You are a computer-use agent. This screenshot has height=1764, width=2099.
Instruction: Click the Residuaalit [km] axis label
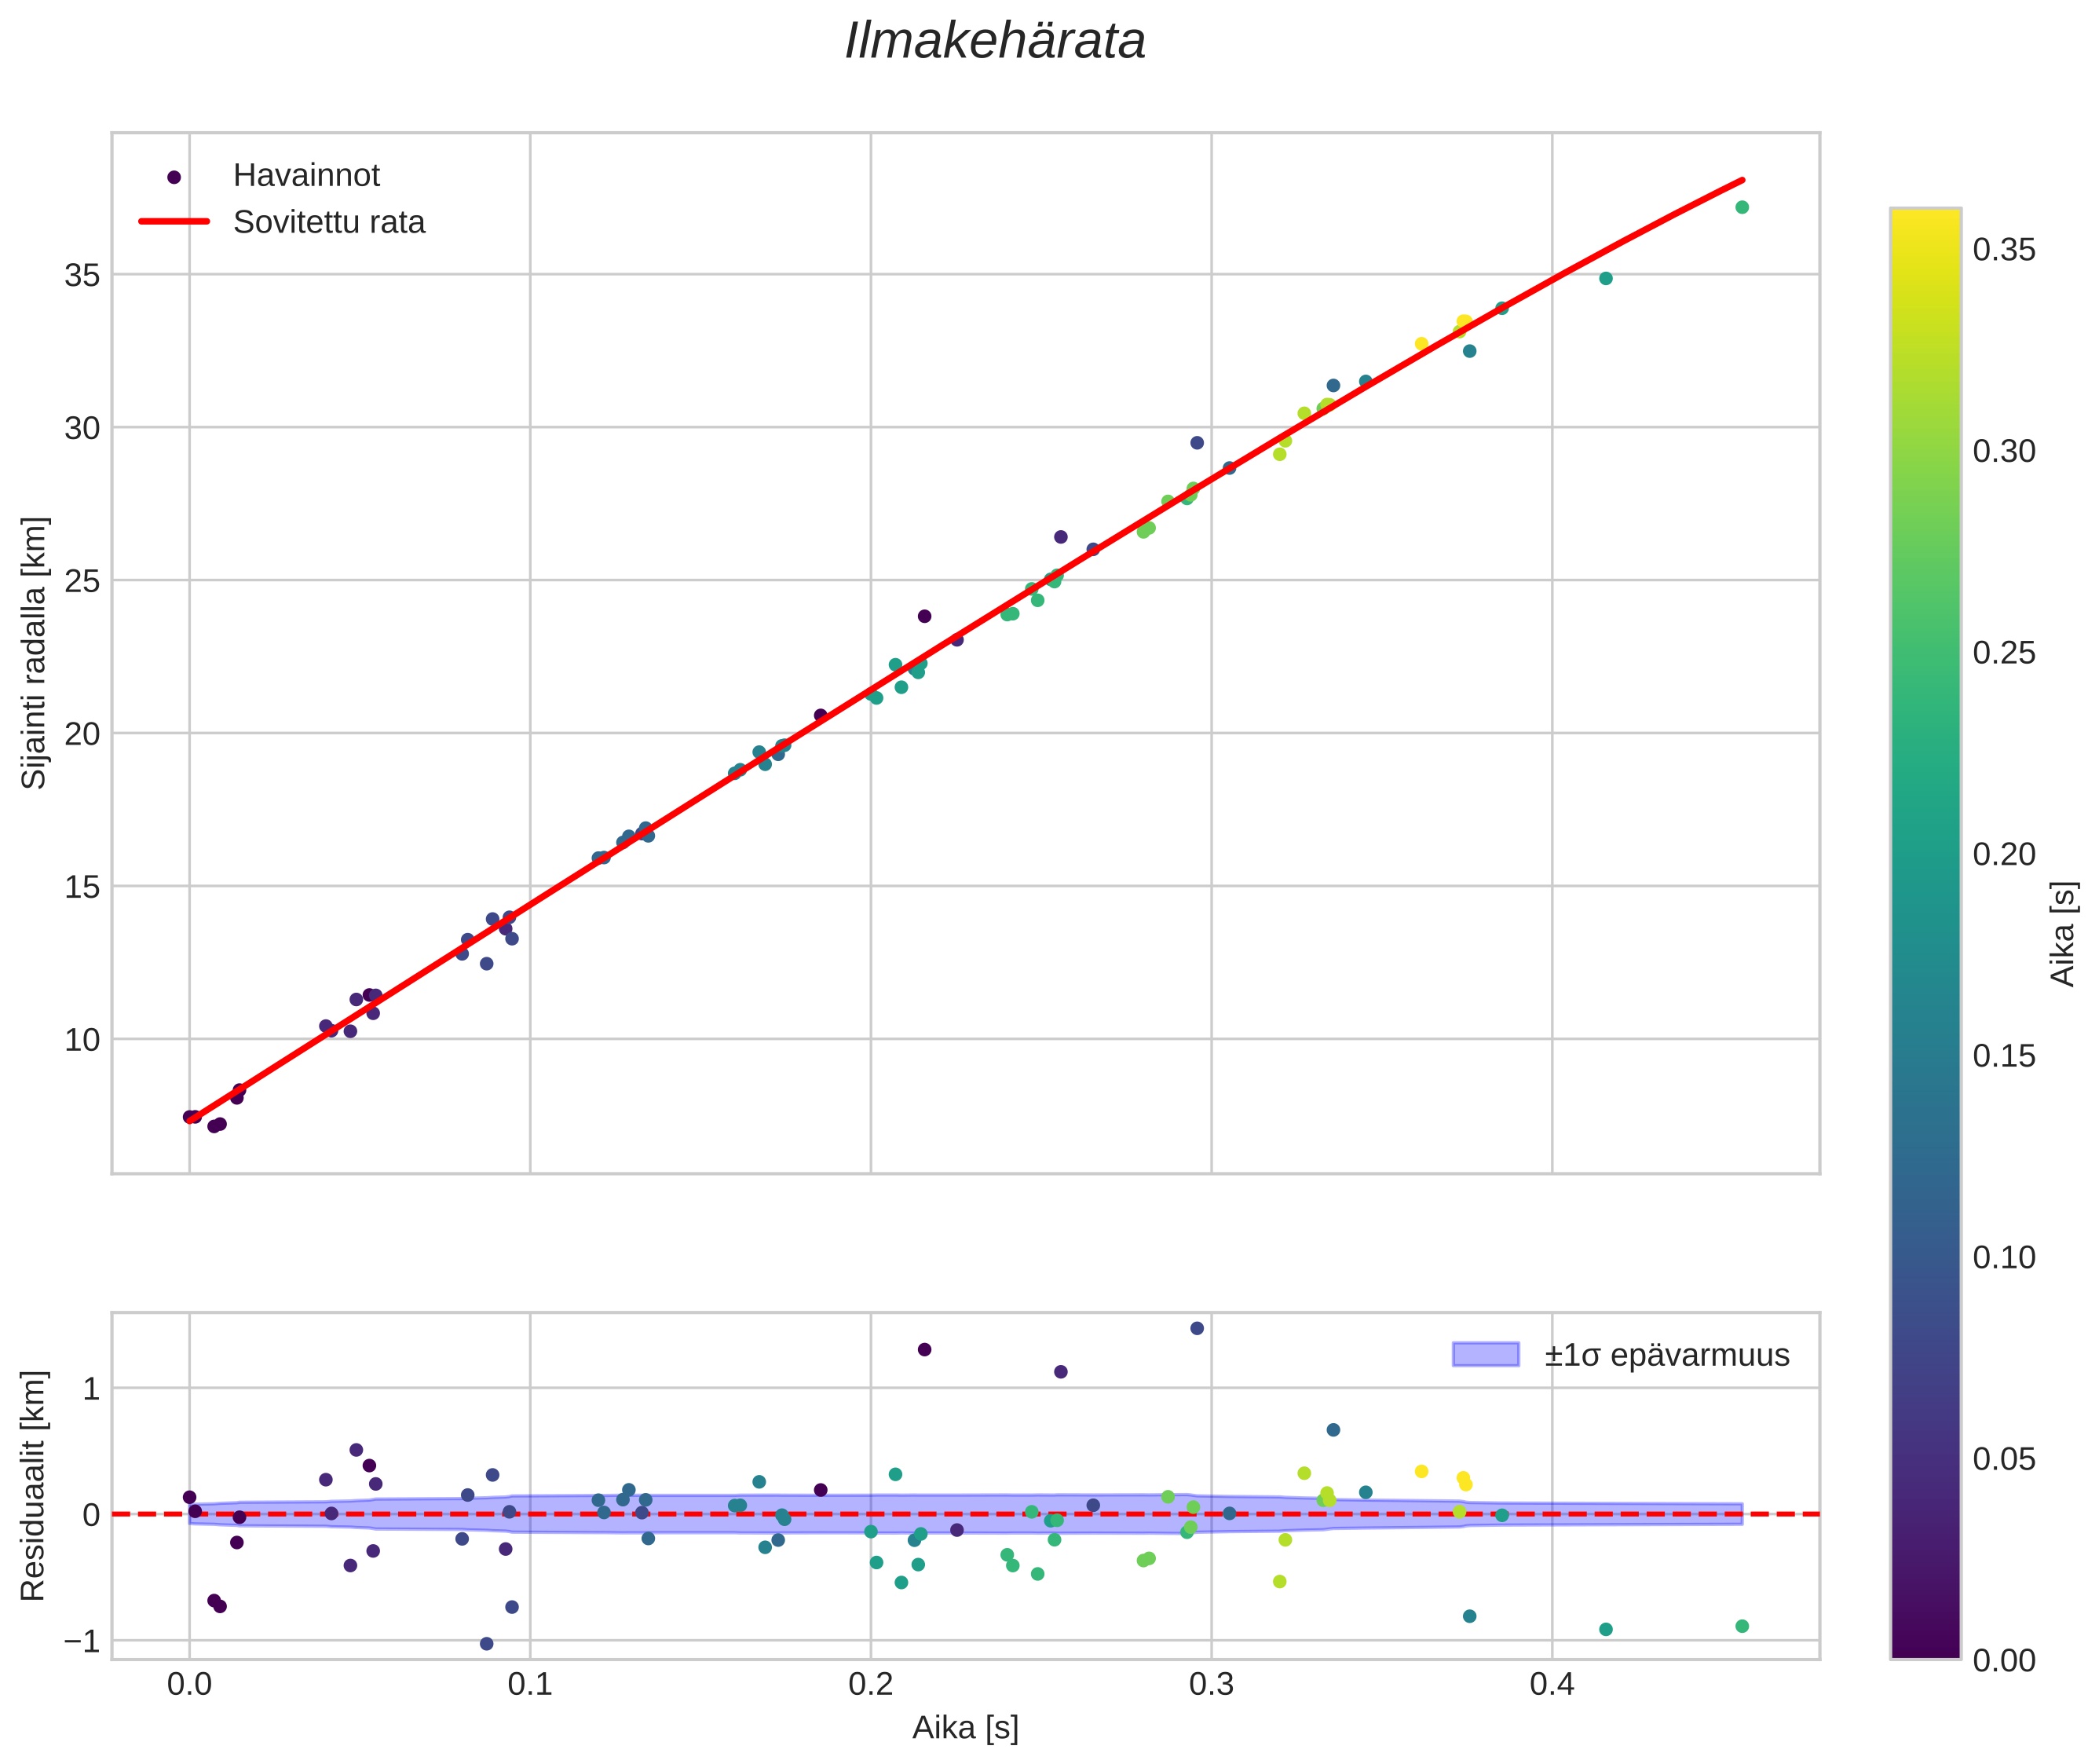[x=34, y=1486]
